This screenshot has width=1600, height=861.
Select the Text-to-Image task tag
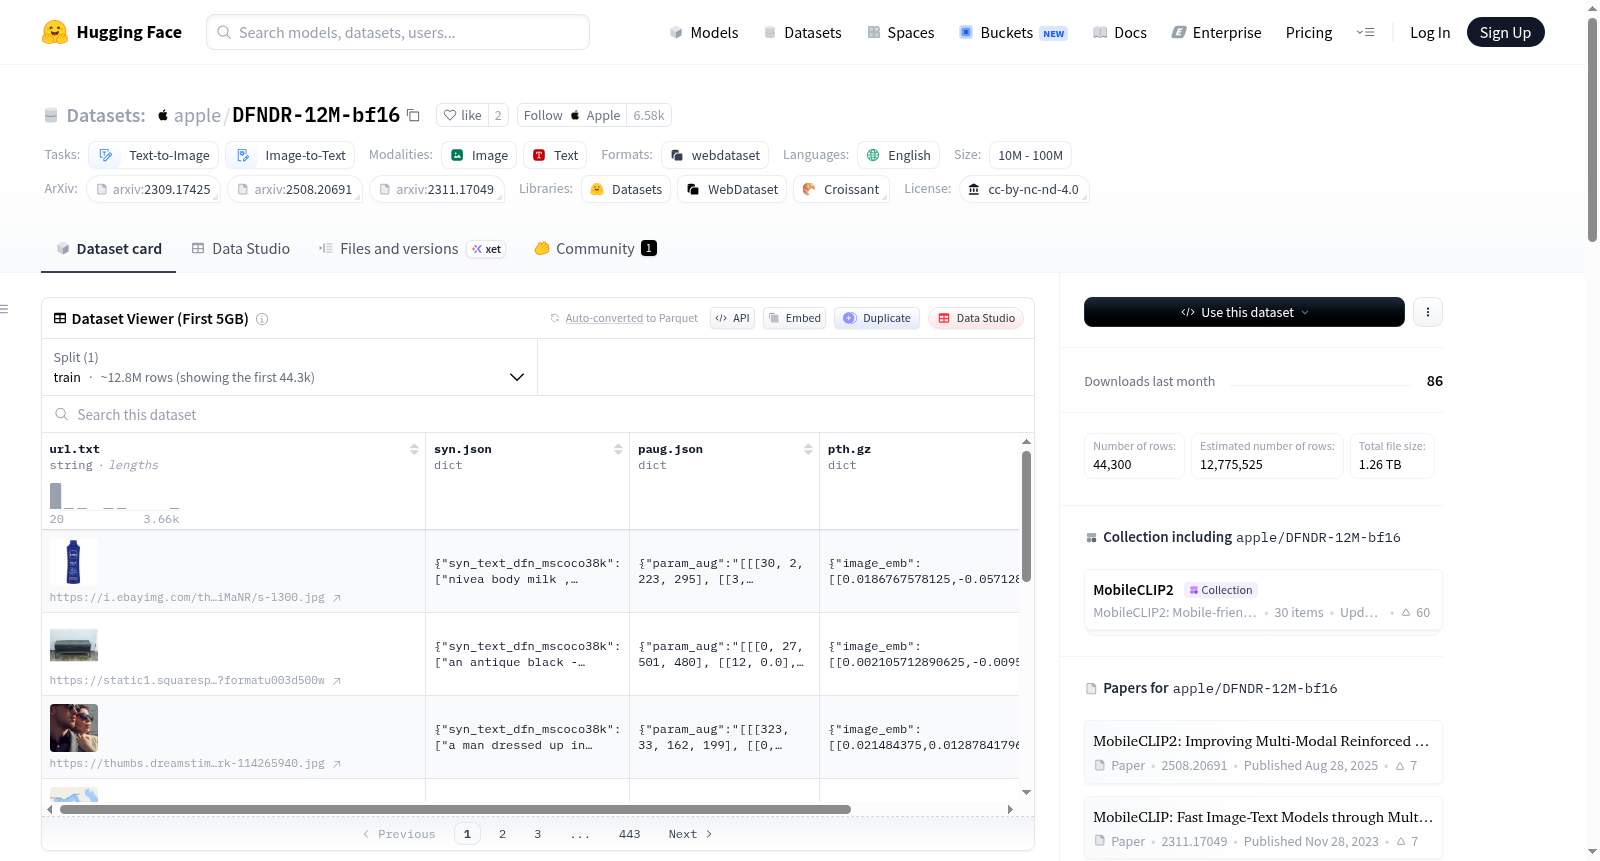tap(154, 155)
